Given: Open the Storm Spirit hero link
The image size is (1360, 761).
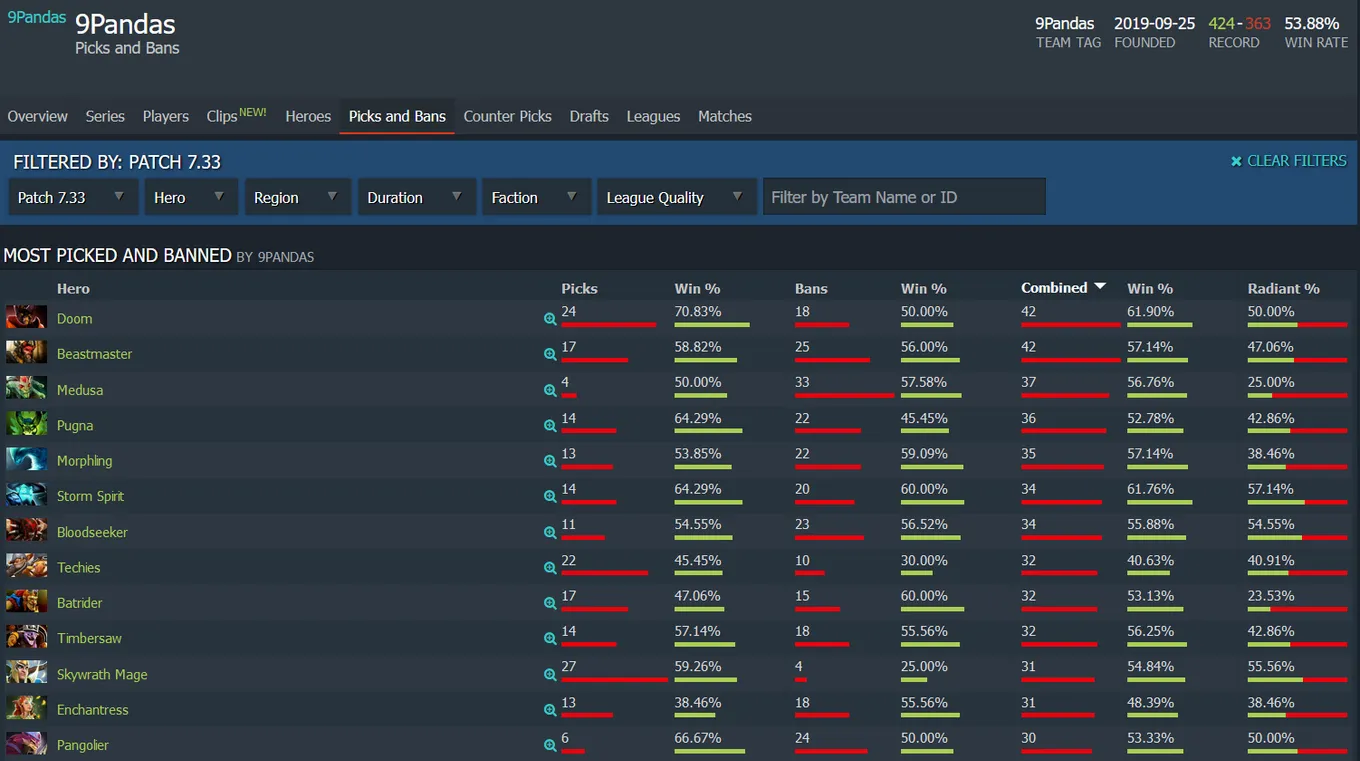Looking at the screenshot, I should click(90, 496).
